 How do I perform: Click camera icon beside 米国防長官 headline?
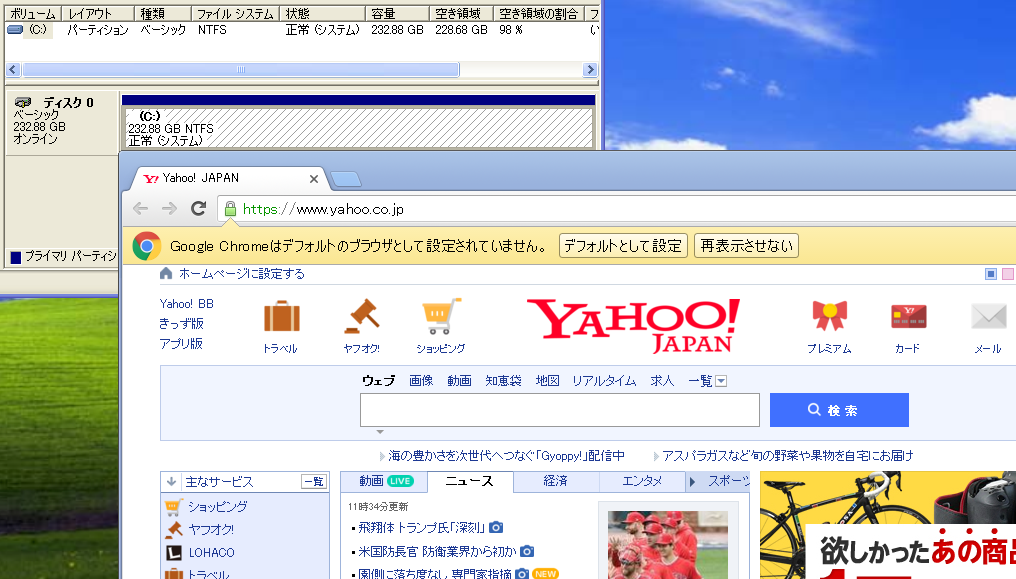[x=527, y=552]
